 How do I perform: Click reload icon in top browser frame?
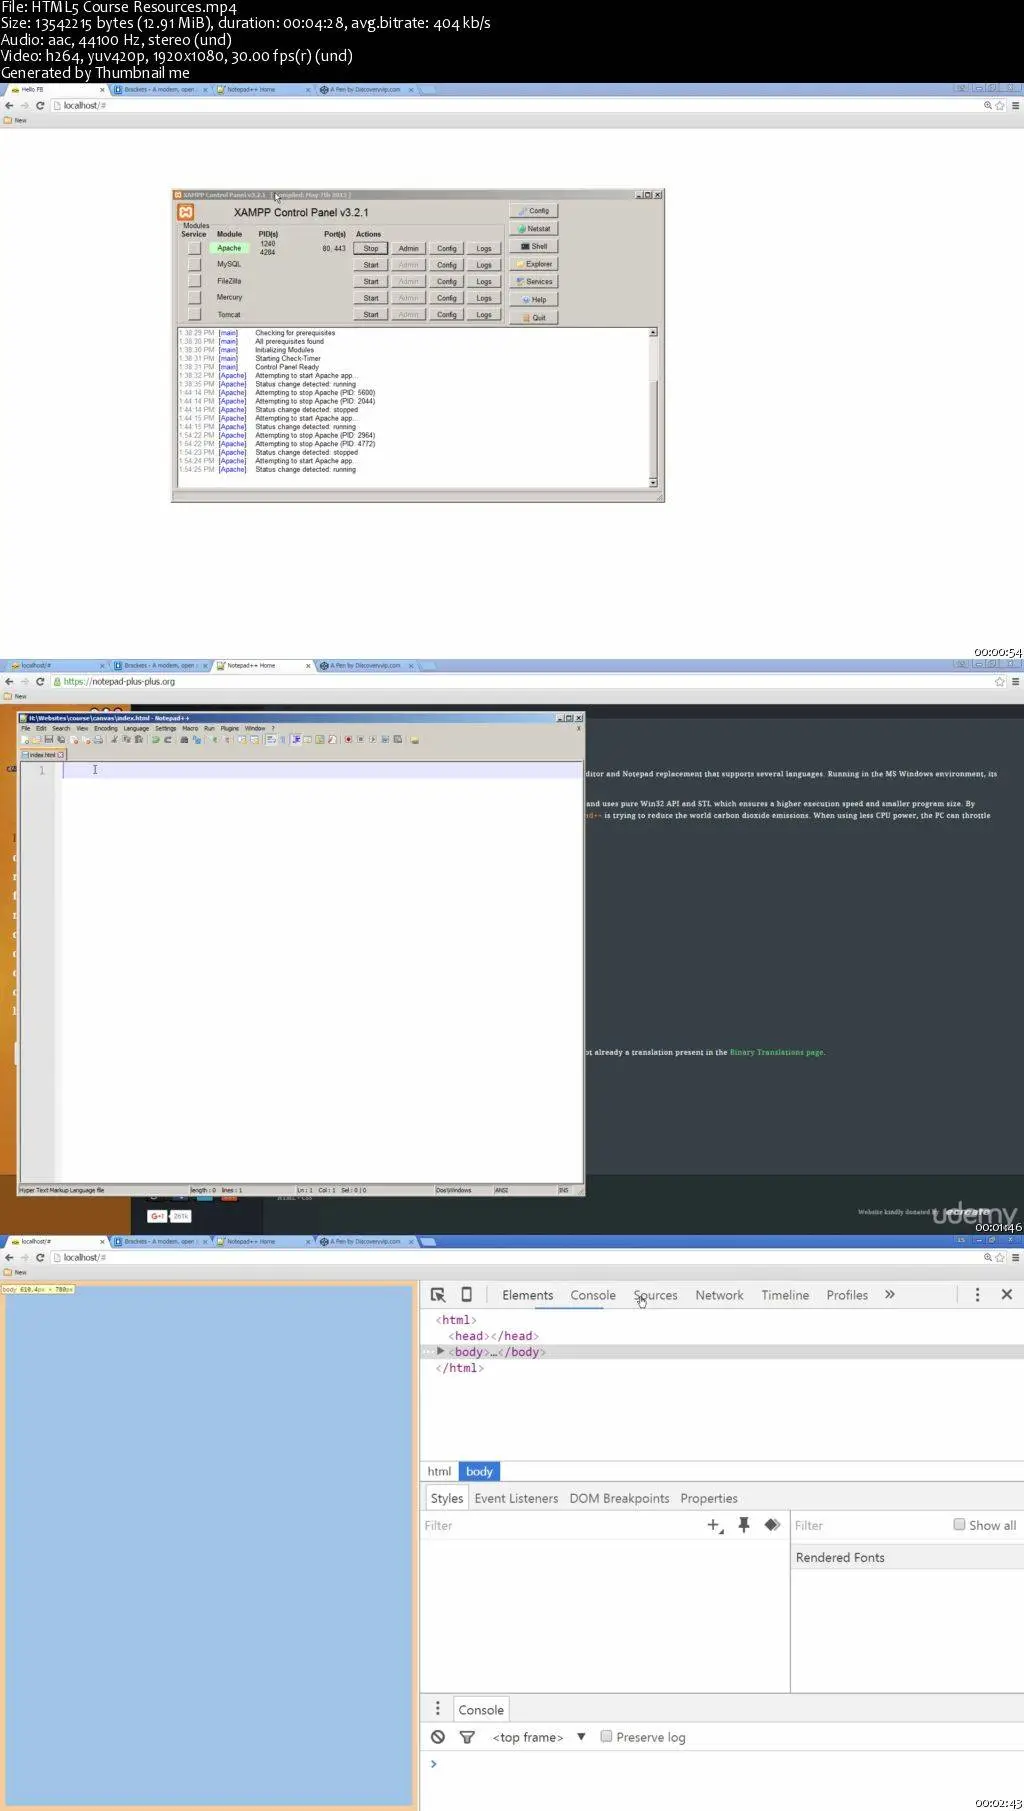coord(40,105)
